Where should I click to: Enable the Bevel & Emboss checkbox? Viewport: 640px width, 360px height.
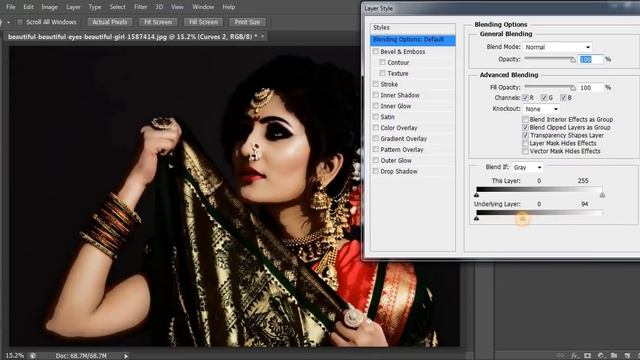point(376,51)
